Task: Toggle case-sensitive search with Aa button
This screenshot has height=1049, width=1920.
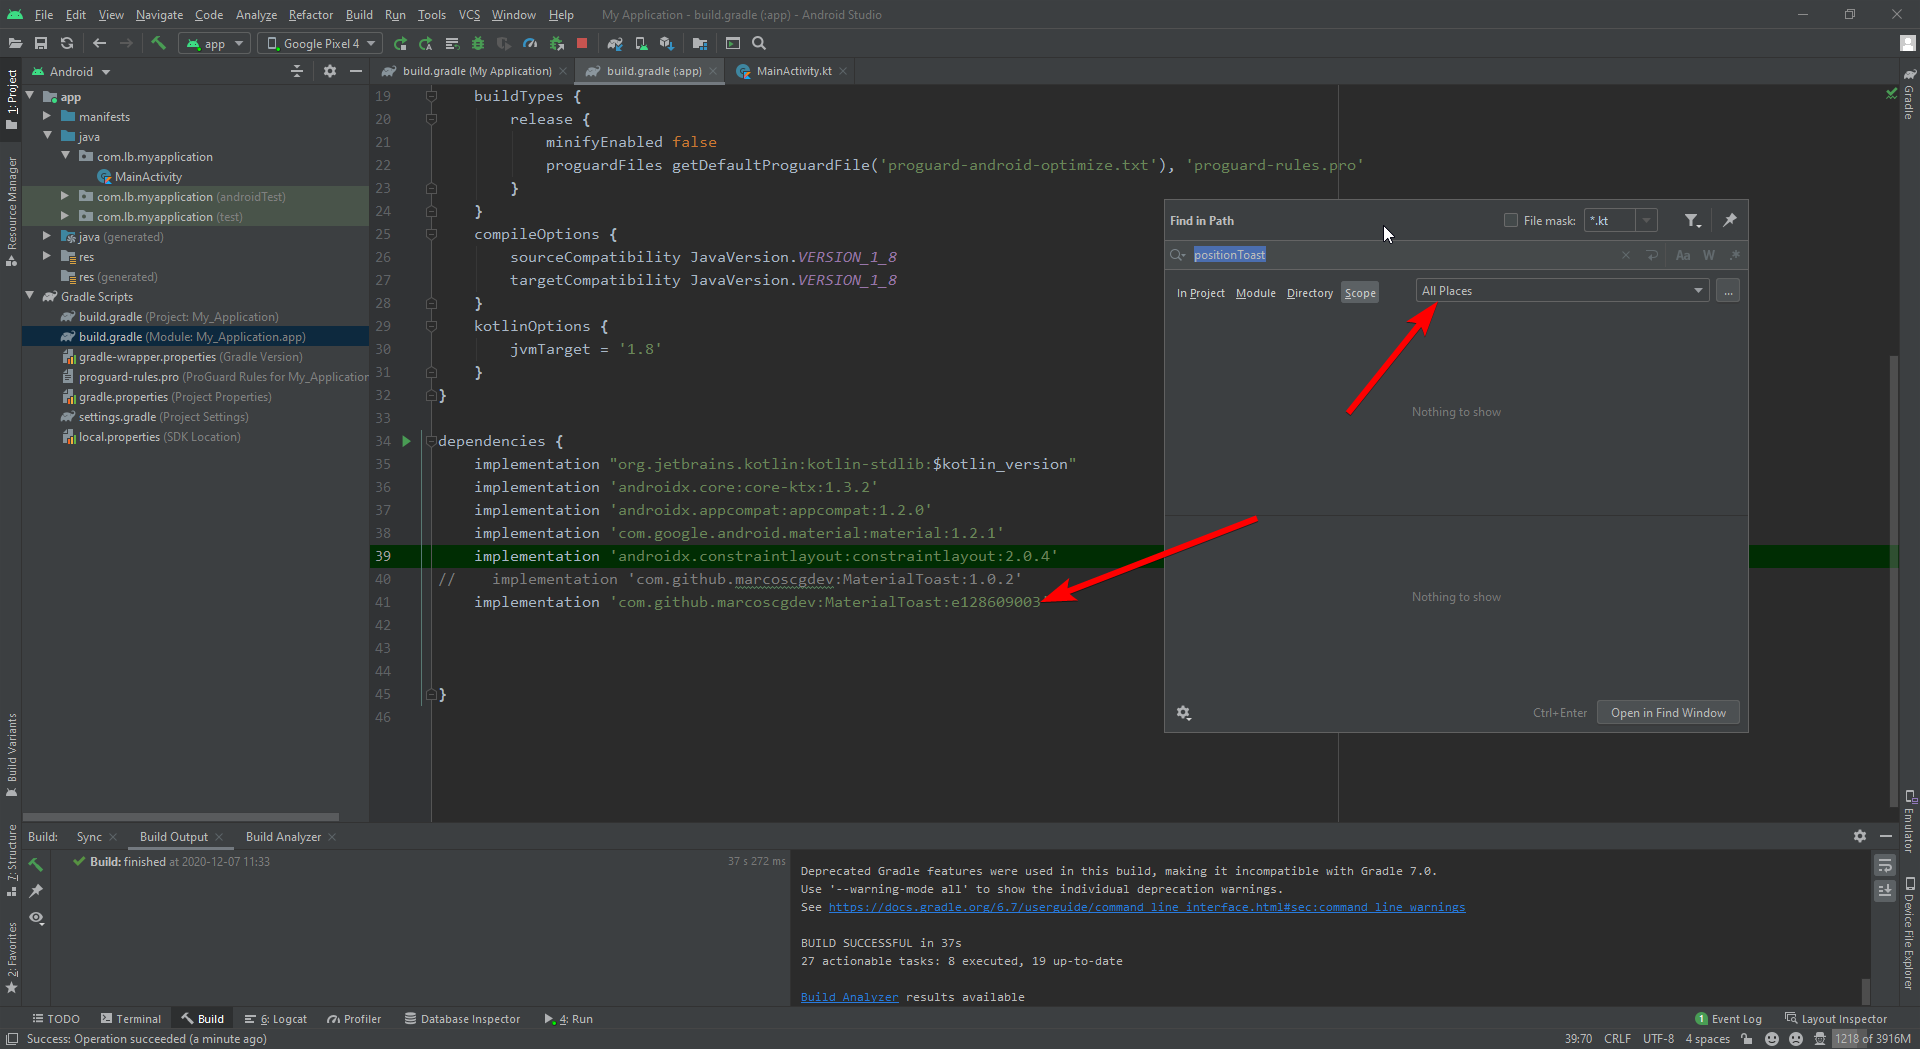Action: [1682, 255]
